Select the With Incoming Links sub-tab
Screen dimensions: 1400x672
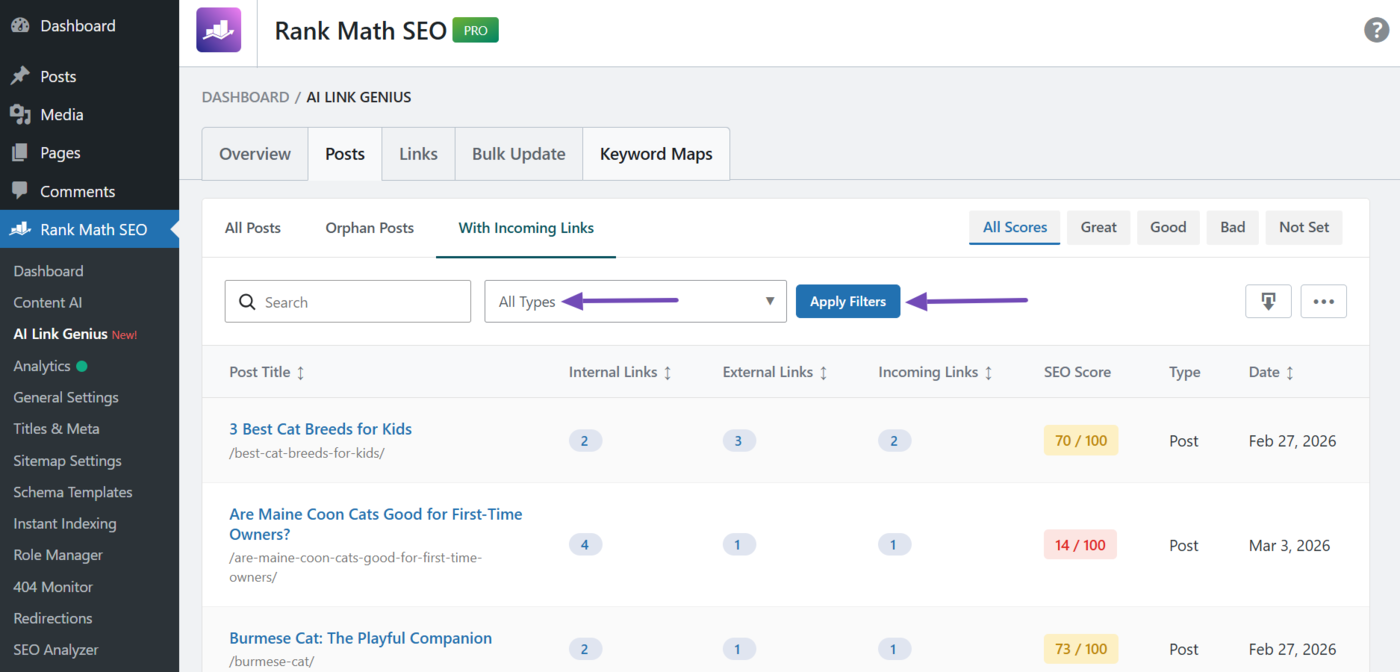point(526,228)
